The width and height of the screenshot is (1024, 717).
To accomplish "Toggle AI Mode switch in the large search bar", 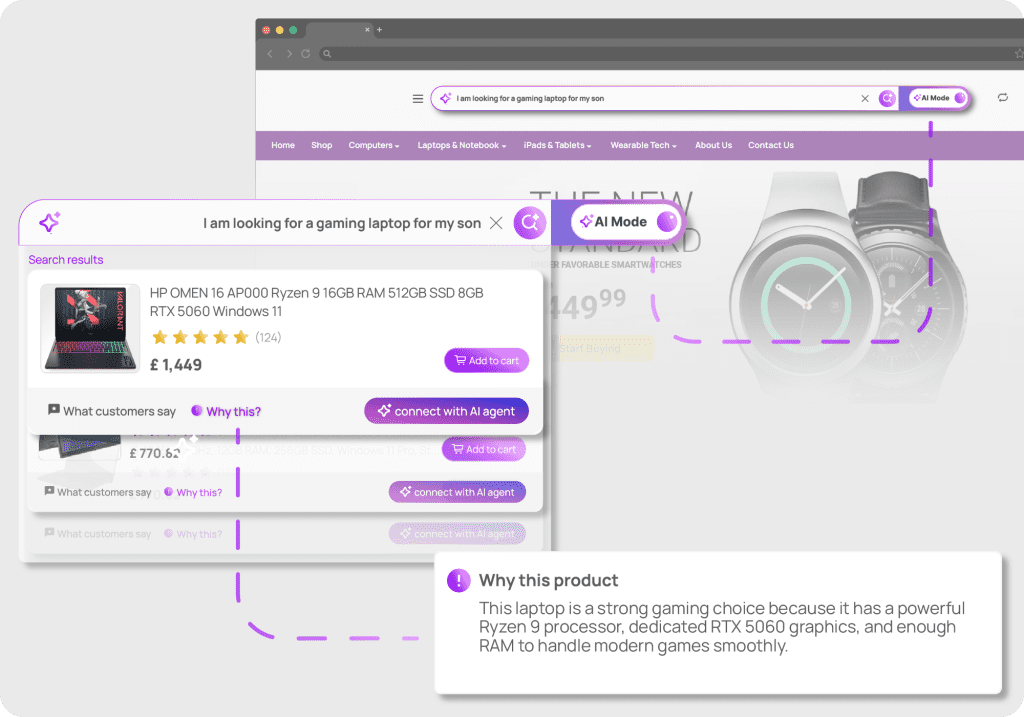I will pos(667,222).
